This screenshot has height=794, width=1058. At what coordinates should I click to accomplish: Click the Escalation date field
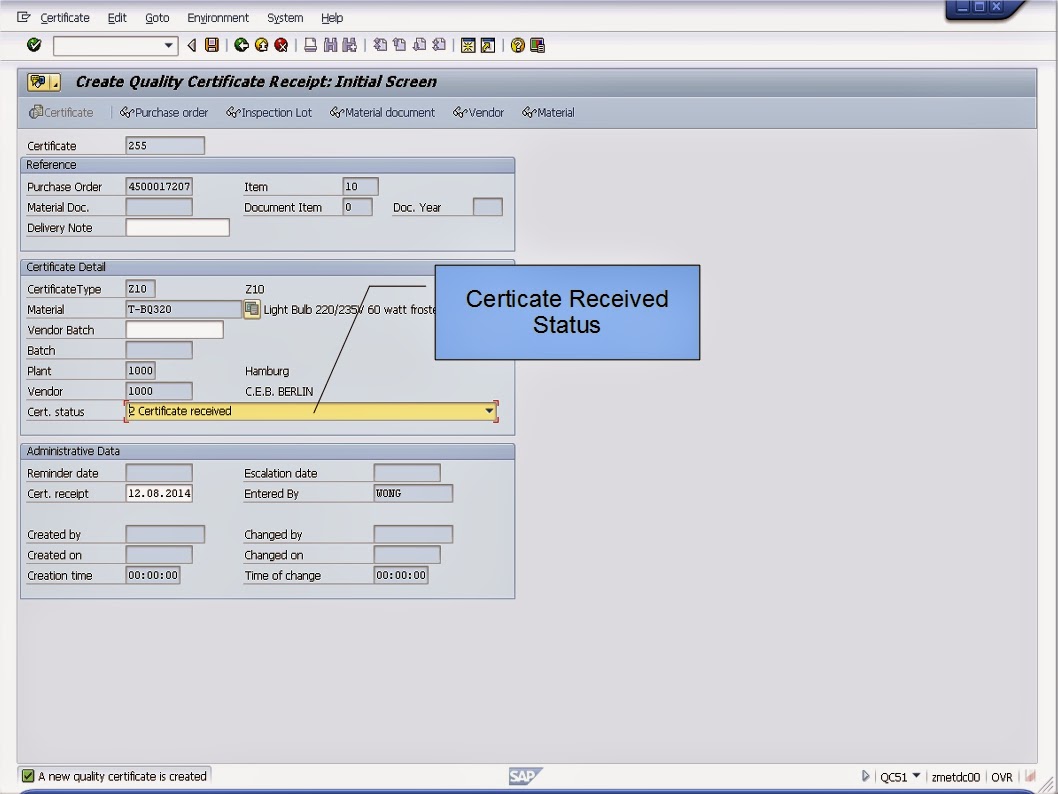click(407, 473)
